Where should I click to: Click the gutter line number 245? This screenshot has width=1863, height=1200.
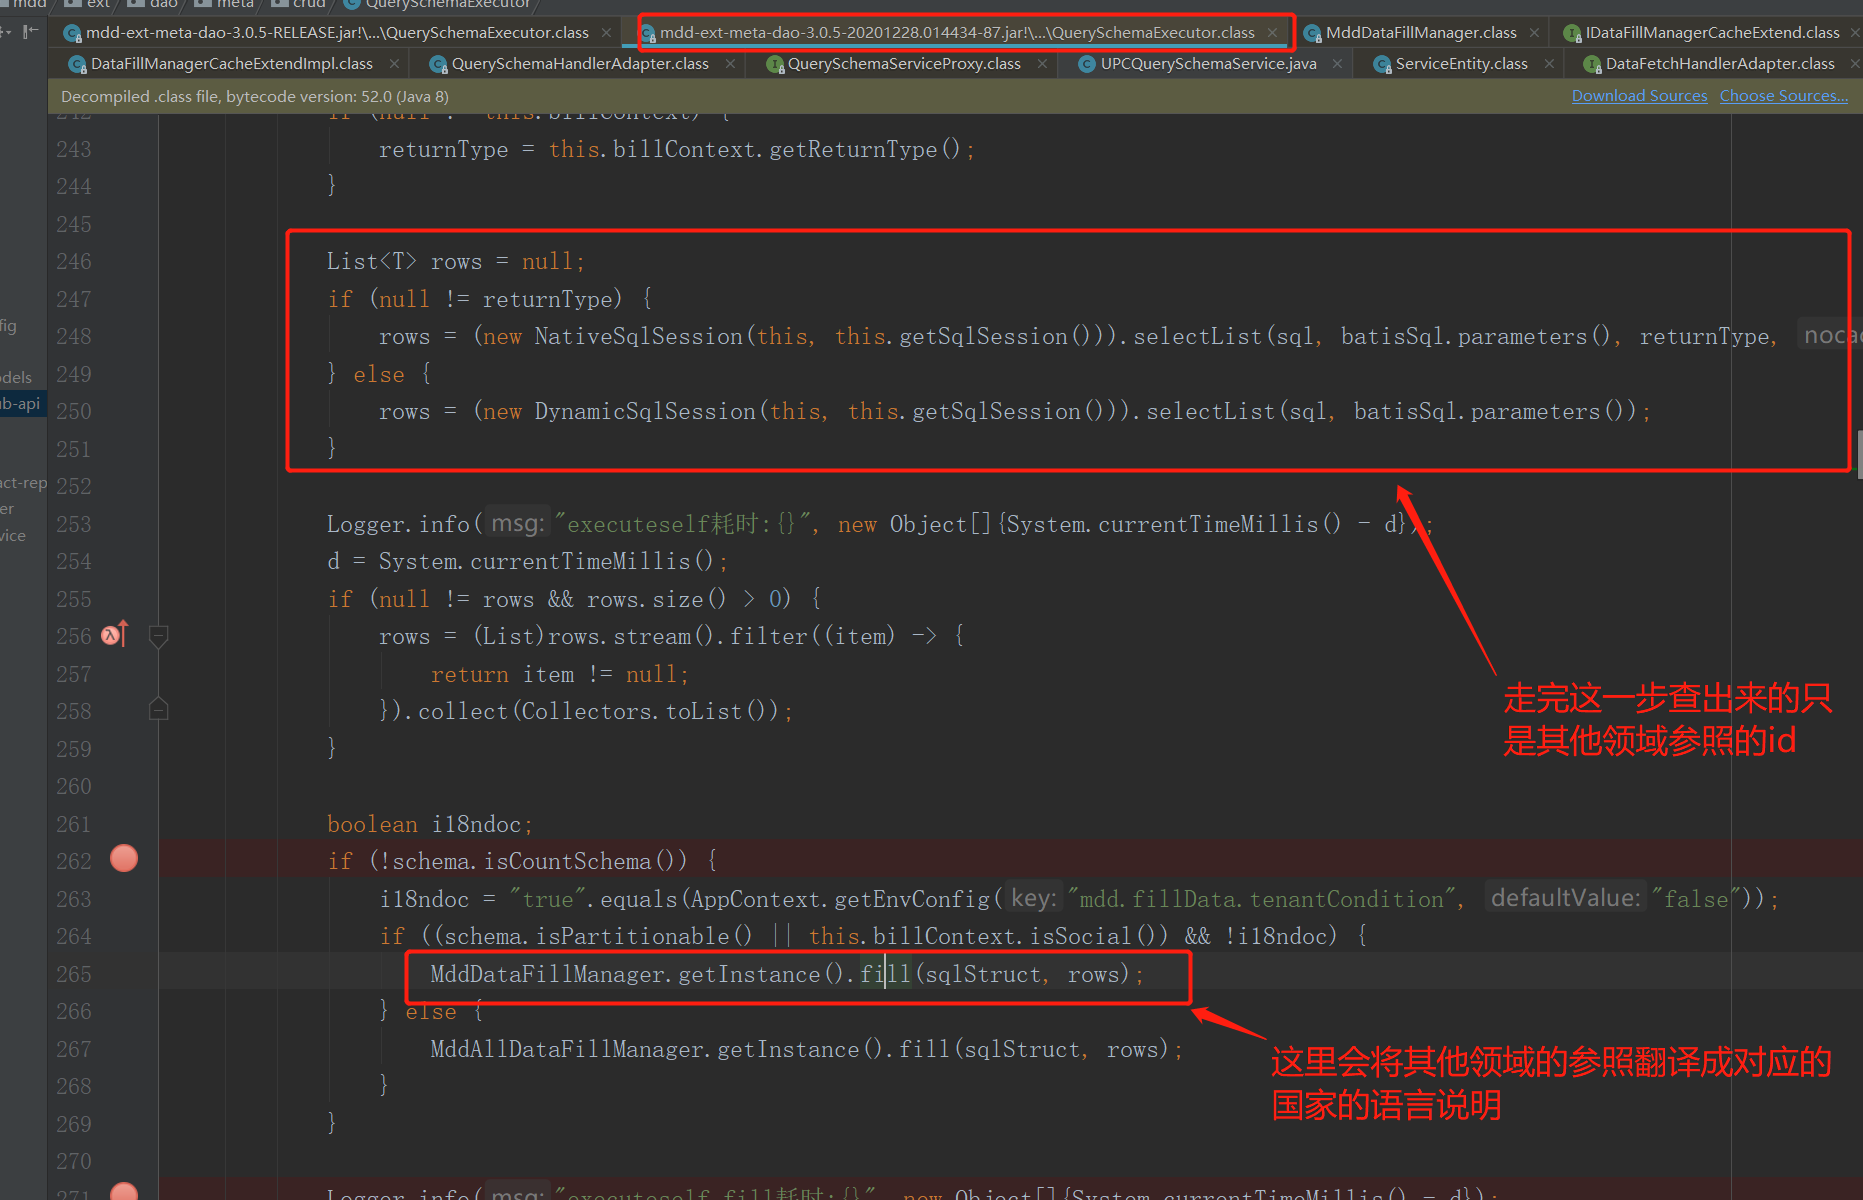(73, 225)
